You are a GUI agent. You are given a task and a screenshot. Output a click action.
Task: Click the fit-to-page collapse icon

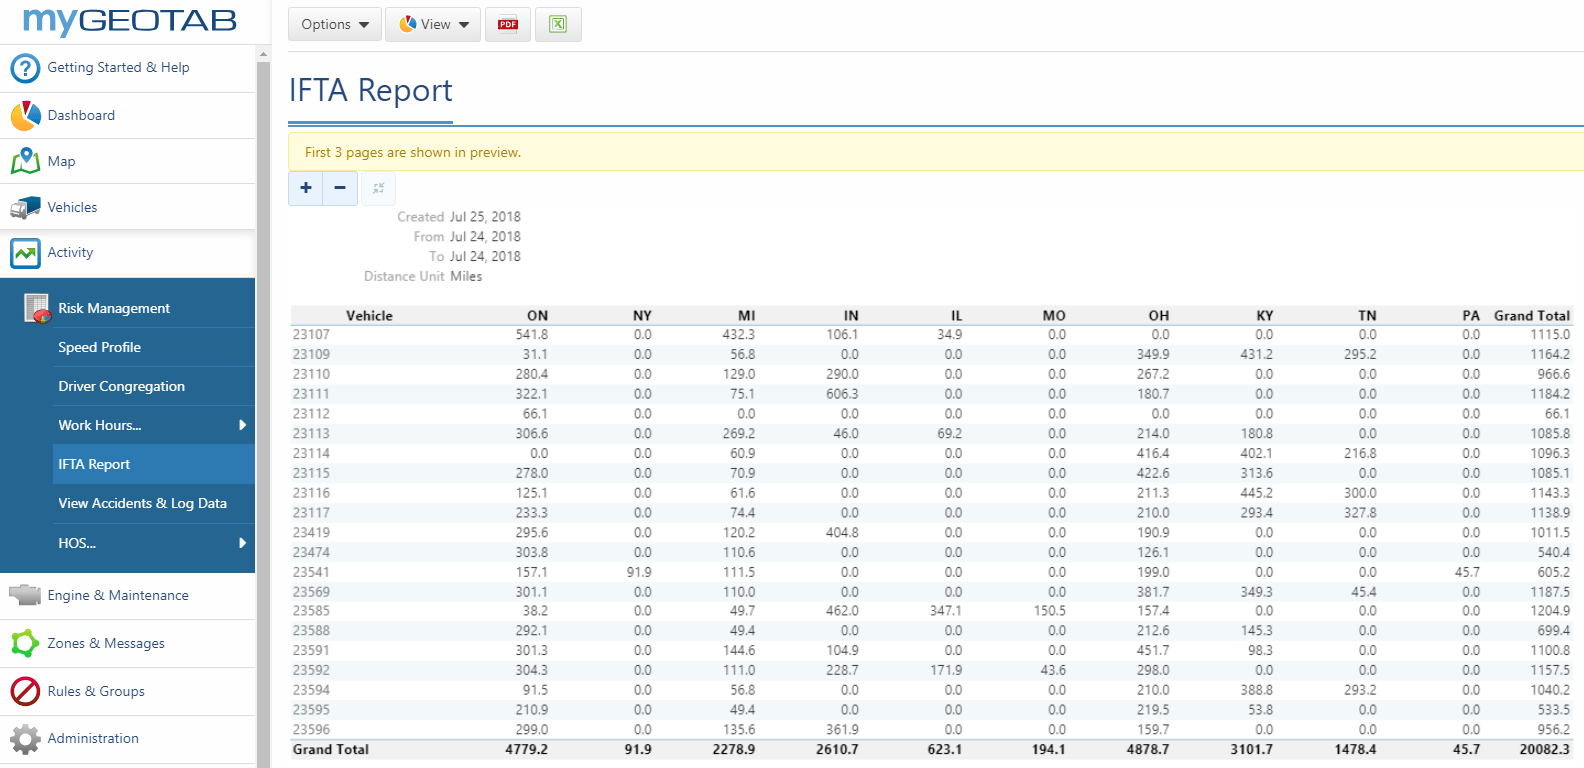378,188
